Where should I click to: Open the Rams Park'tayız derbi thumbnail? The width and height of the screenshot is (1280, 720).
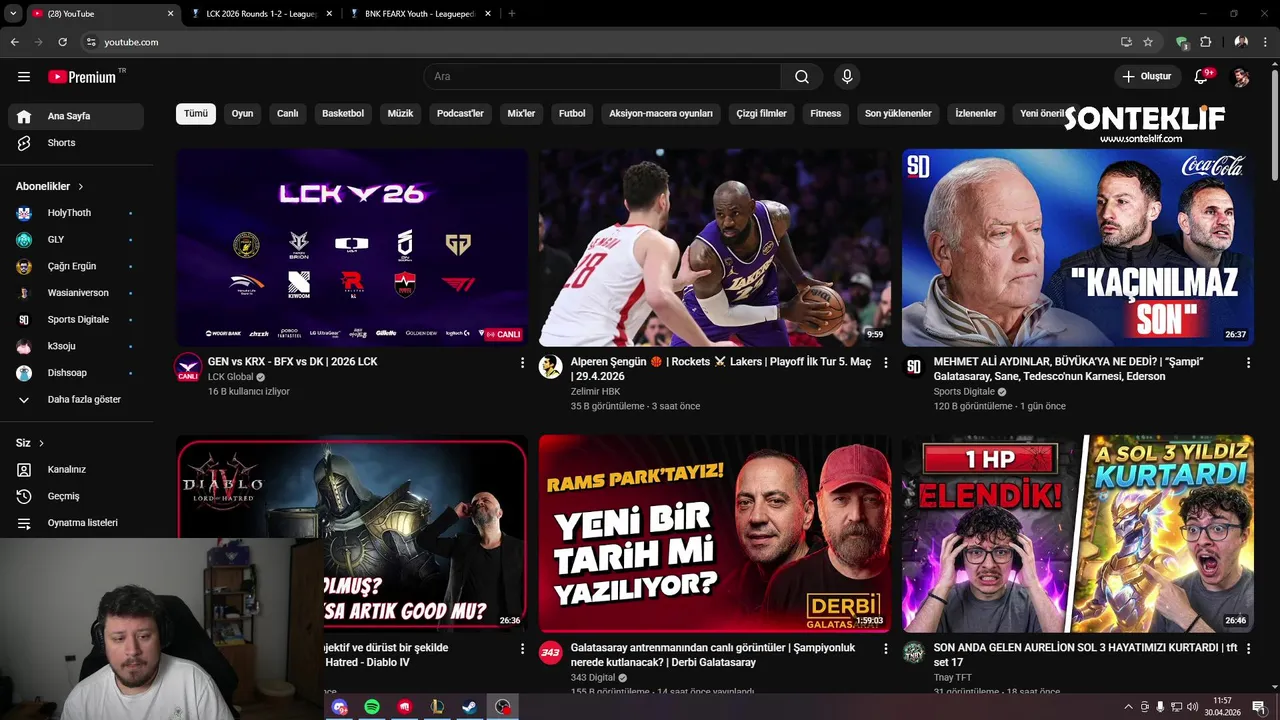point(714,533)
